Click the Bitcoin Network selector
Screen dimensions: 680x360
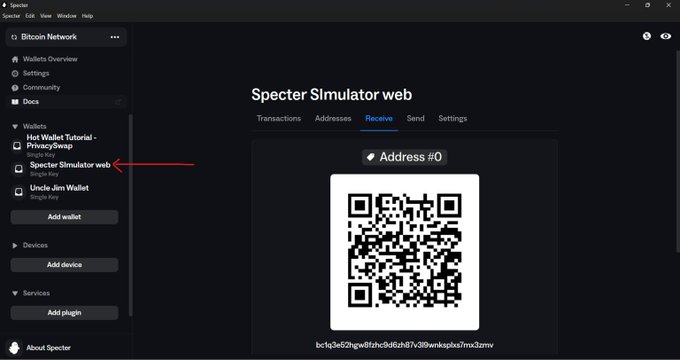[x=66, y=37]
